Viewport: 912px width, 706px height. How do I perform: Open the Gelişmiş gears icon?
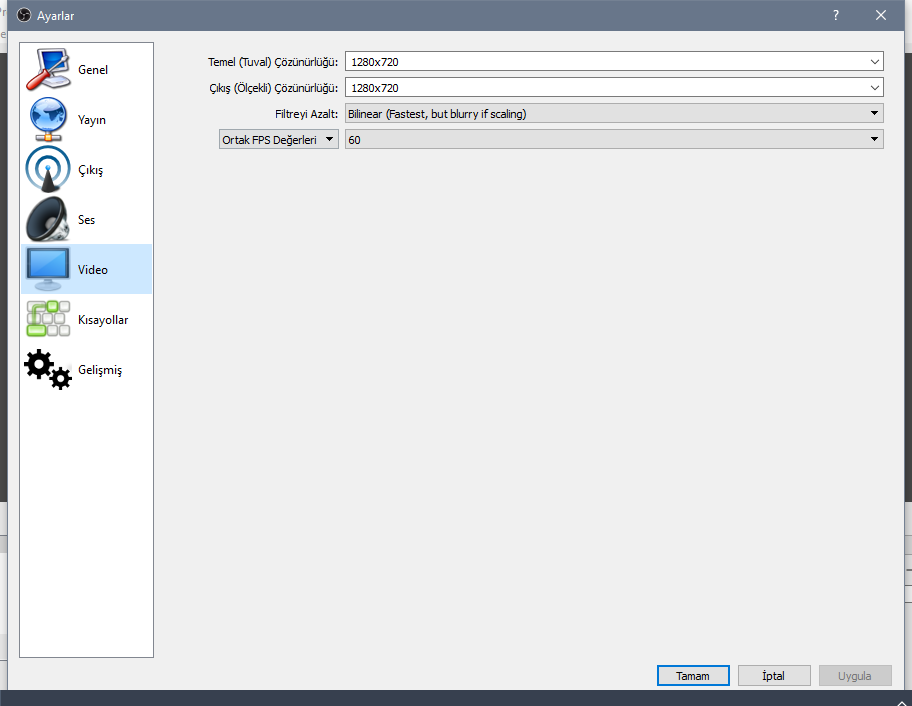pyautogui.click(x=48, y=369)
